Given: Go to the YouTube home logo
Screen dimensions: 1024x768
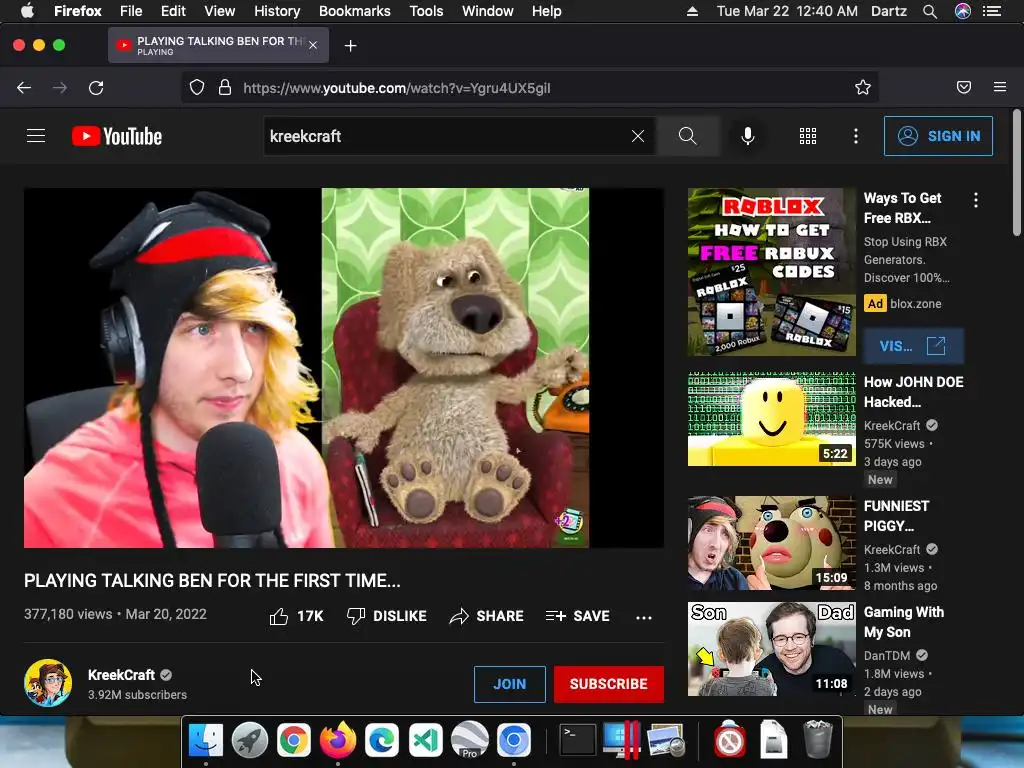Looking at the screenshot, I should (x=117, y=136).
